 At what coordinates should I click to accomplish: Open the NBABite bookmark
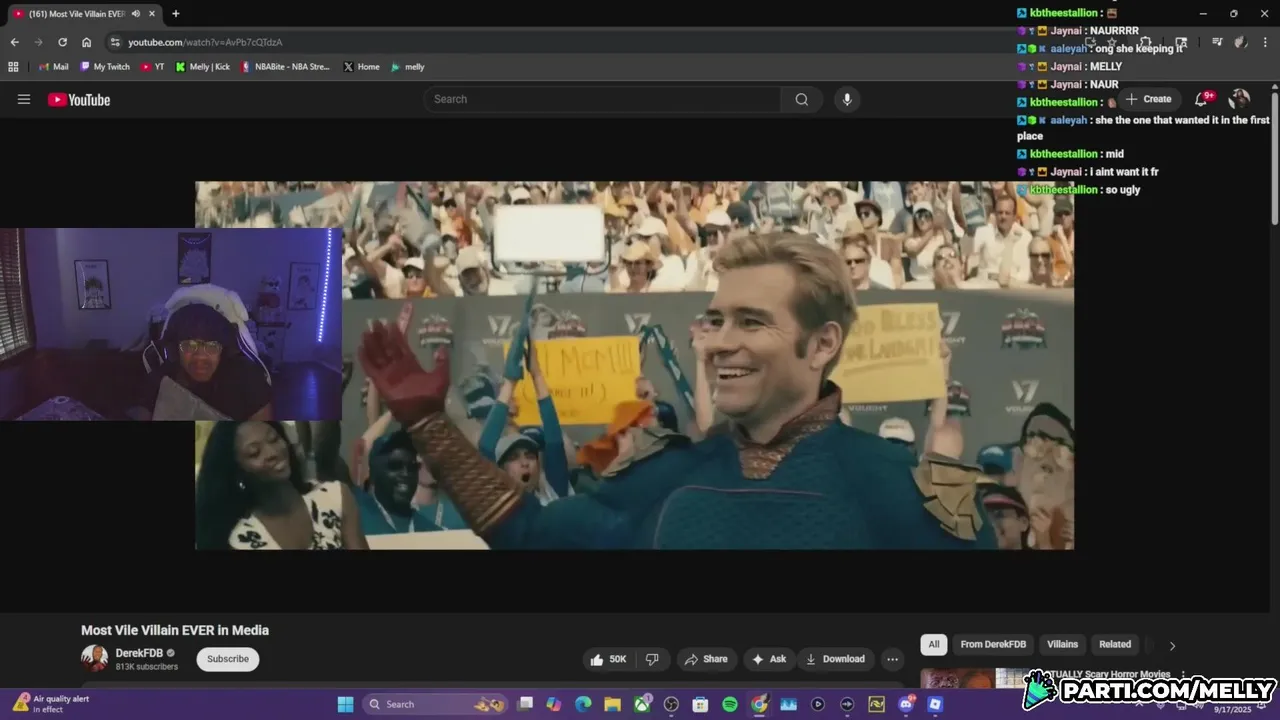(285, 67)
